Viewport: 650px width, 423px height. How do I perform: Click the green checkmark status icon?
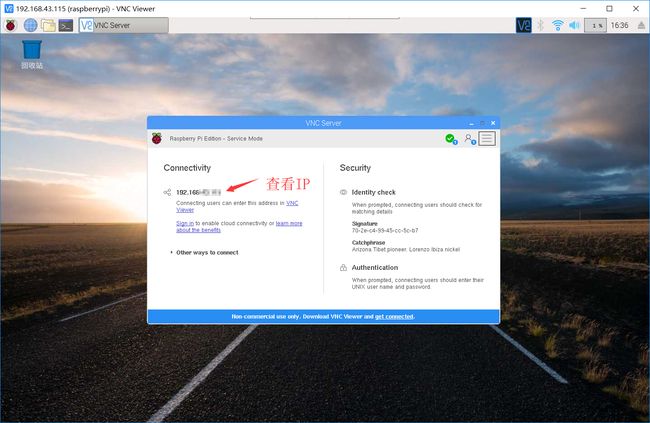pyautogui.click(x=450, y=139)
